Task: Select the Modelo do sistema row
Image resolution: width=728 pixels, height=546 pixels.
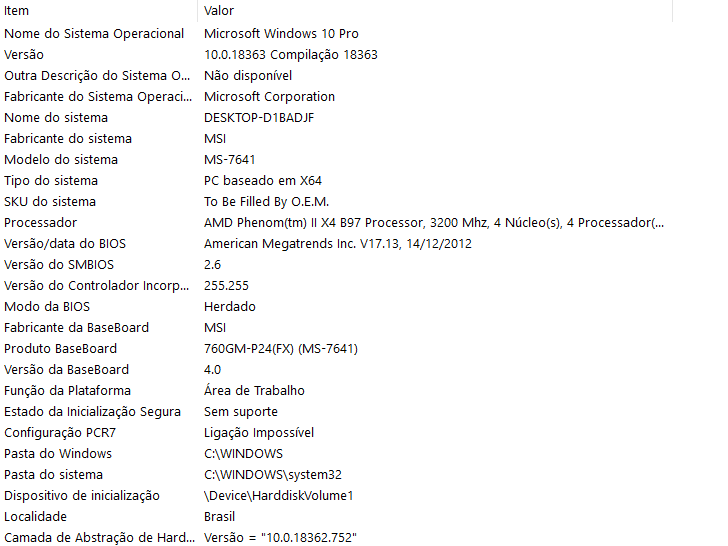Action: pos(336,159)
